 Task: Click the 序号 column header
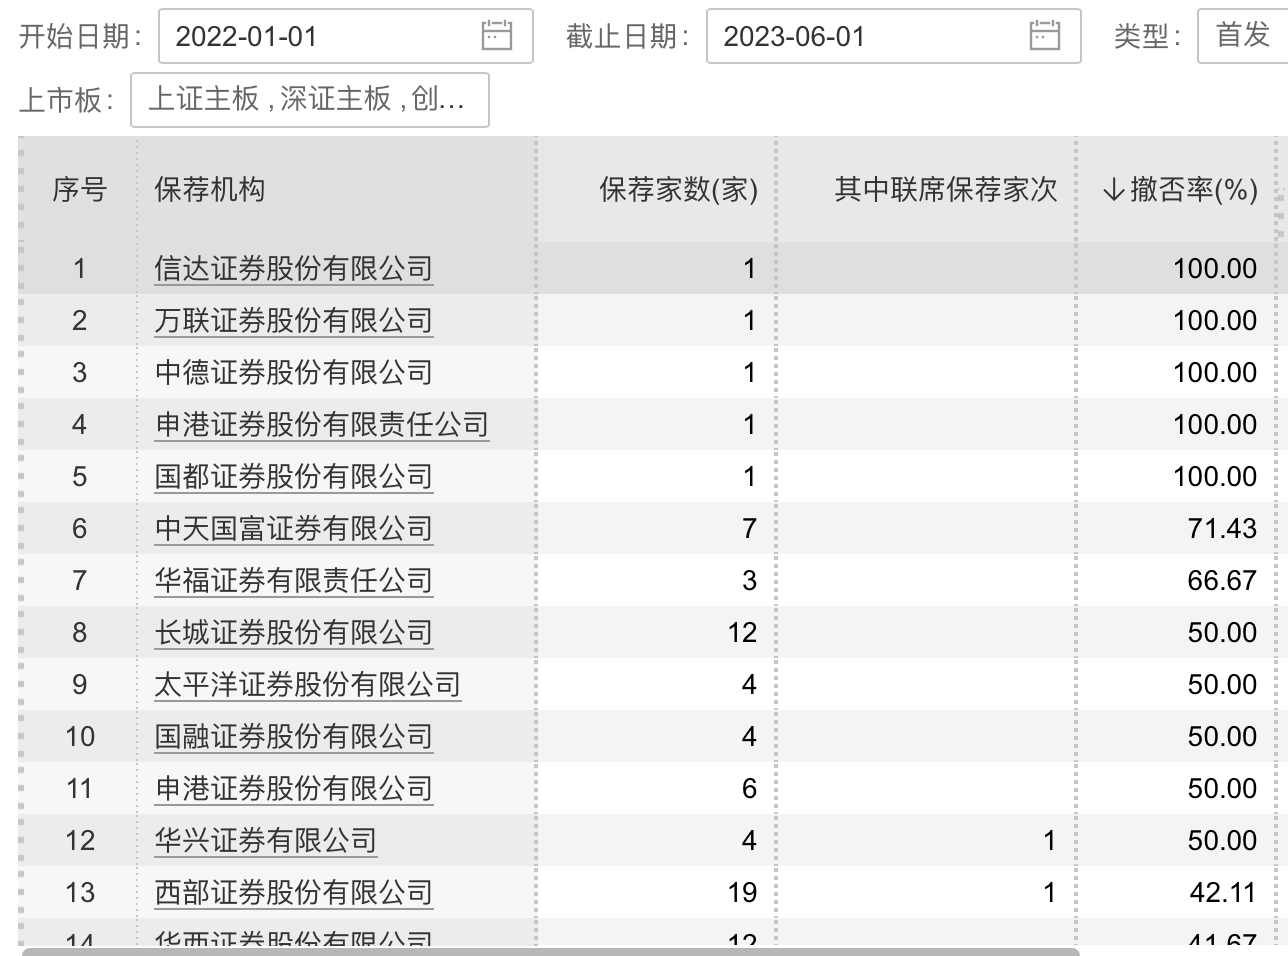point(79,190)
